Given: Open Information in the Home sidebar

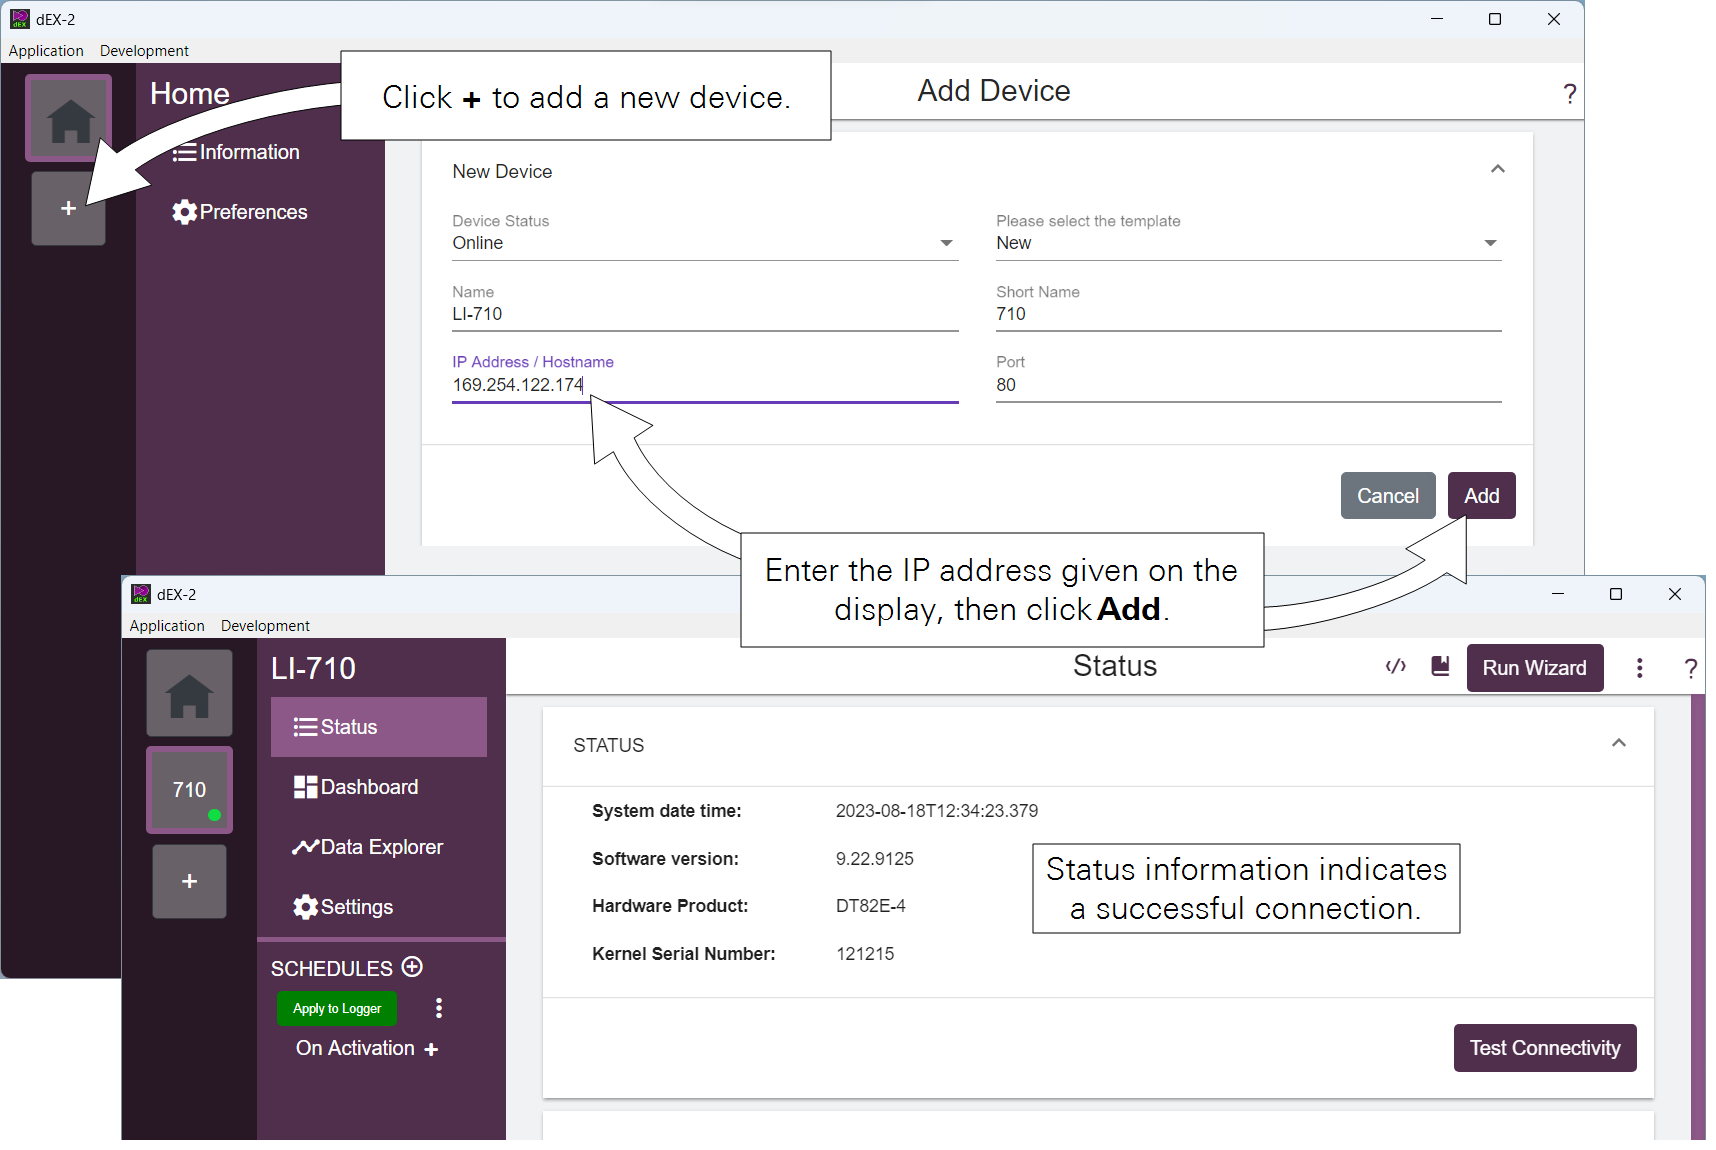Looking at the screenshot, I should [x=236, y=152].
